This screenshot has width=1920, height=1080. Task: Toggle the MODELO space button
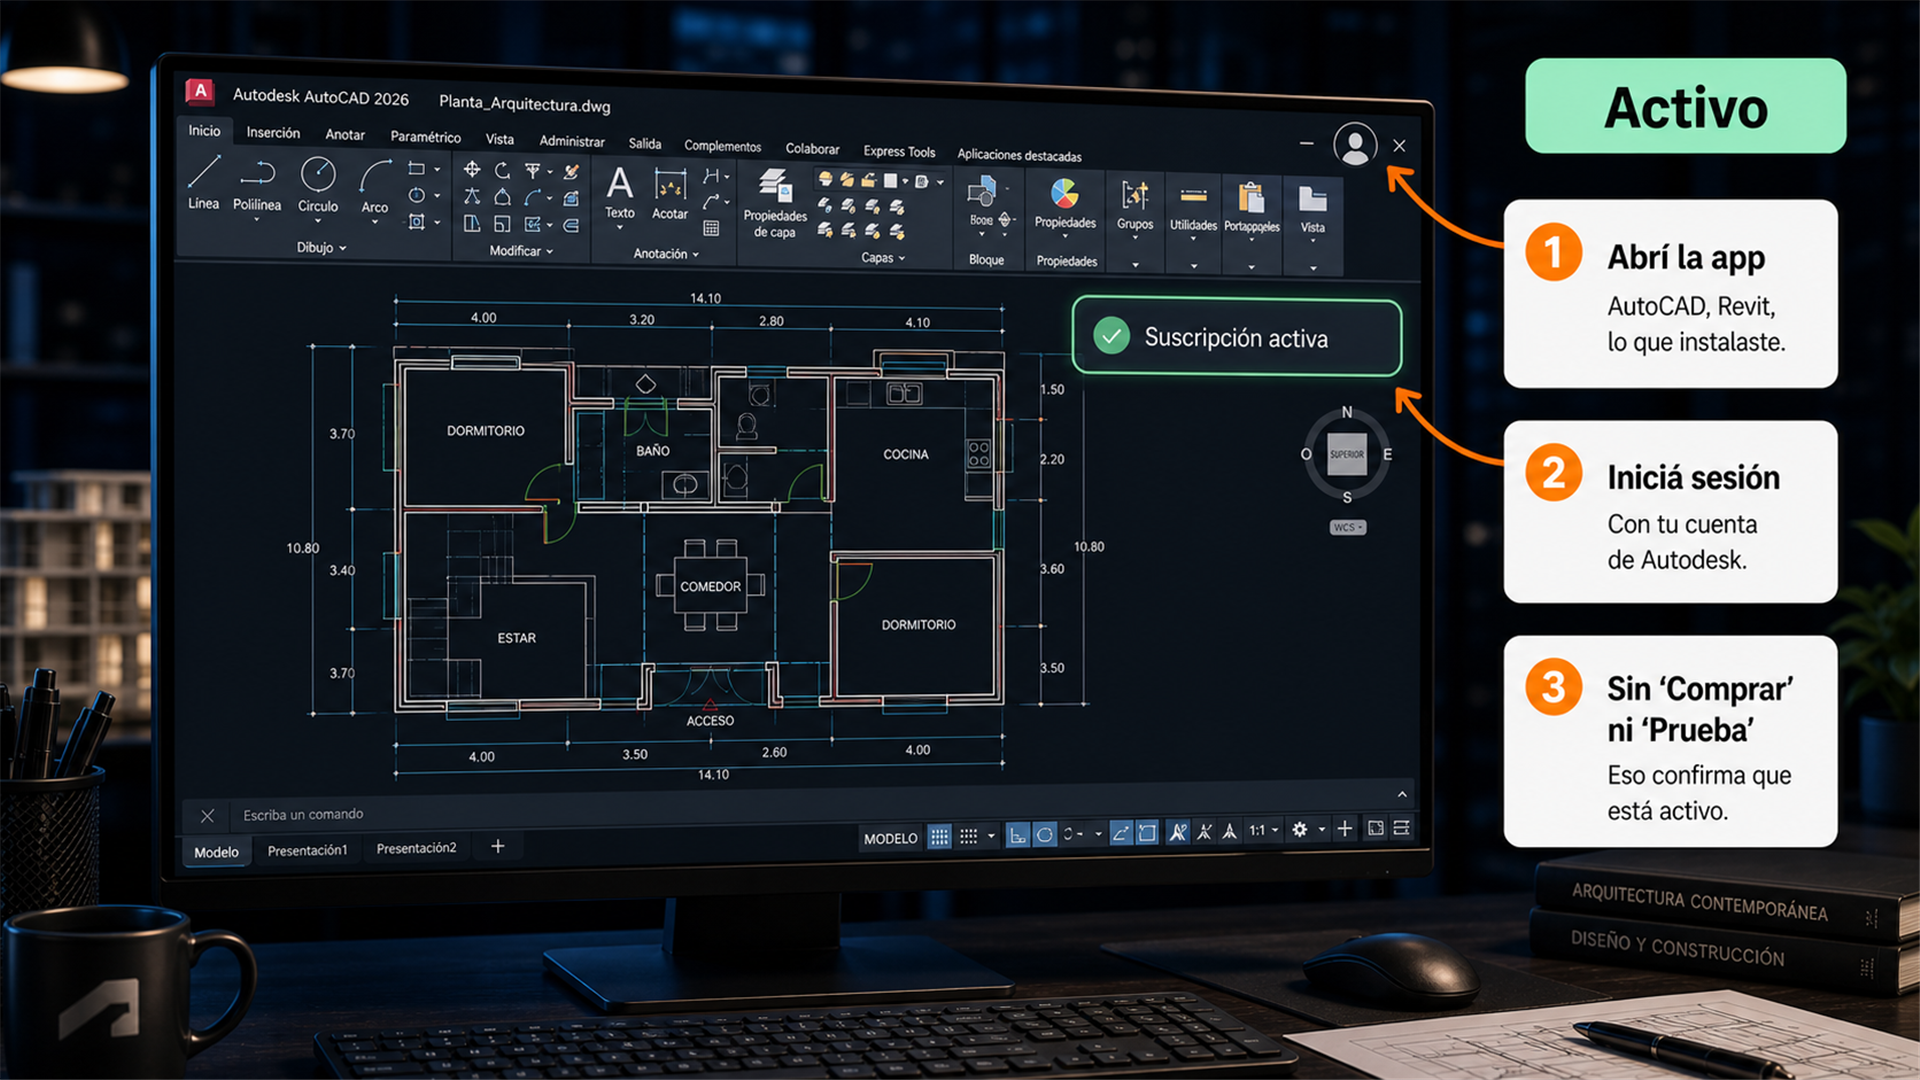click(890, 838)
